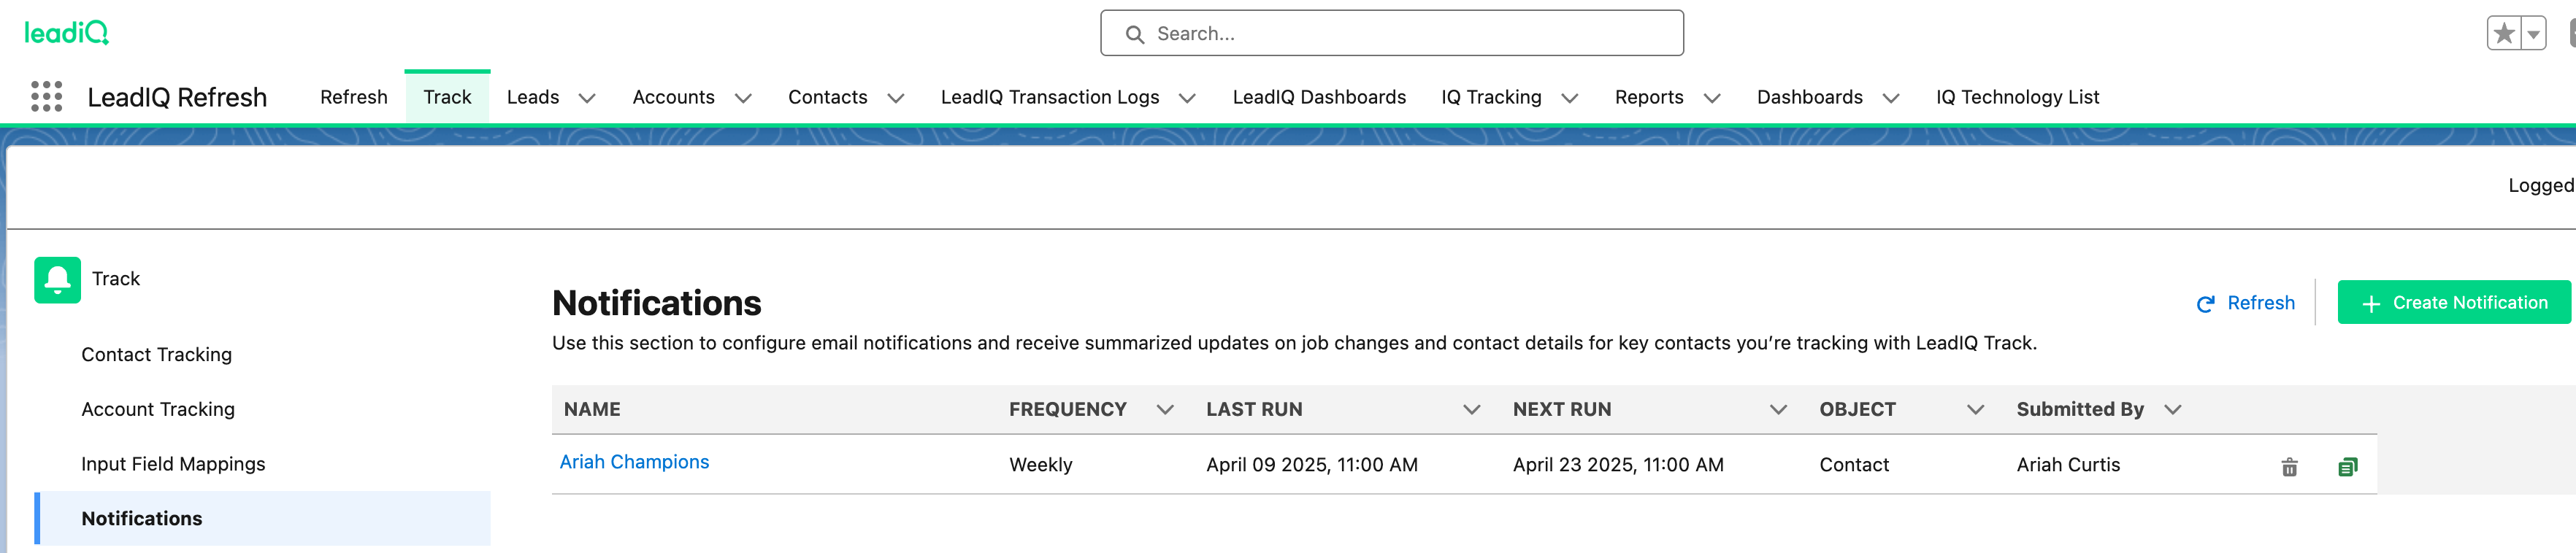Open the favorites list dropdown arrow
Image resolution: width=2576 pixels, height=553 pixels.
(2533, 34)
